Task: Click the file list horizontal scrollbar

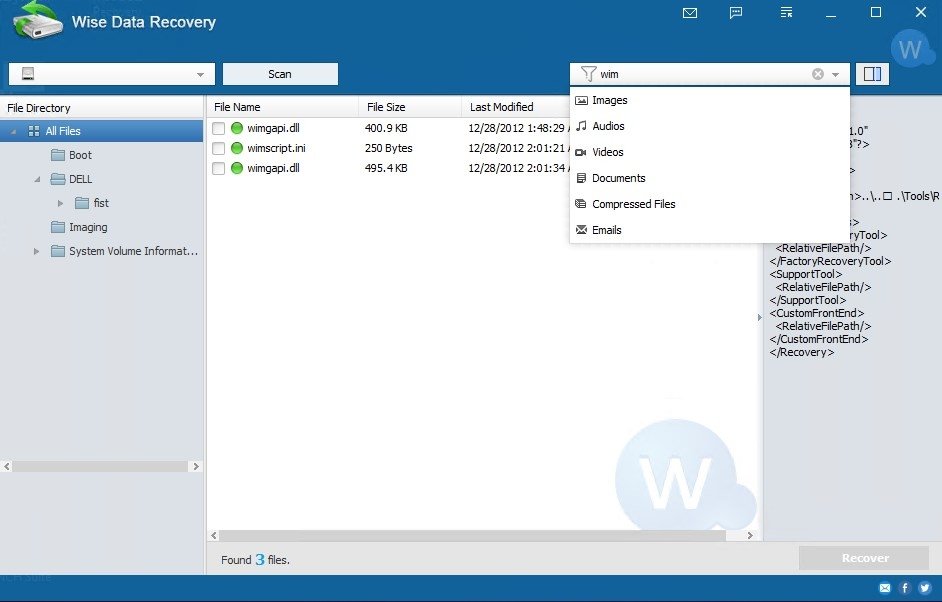Action: pos(473,535)
